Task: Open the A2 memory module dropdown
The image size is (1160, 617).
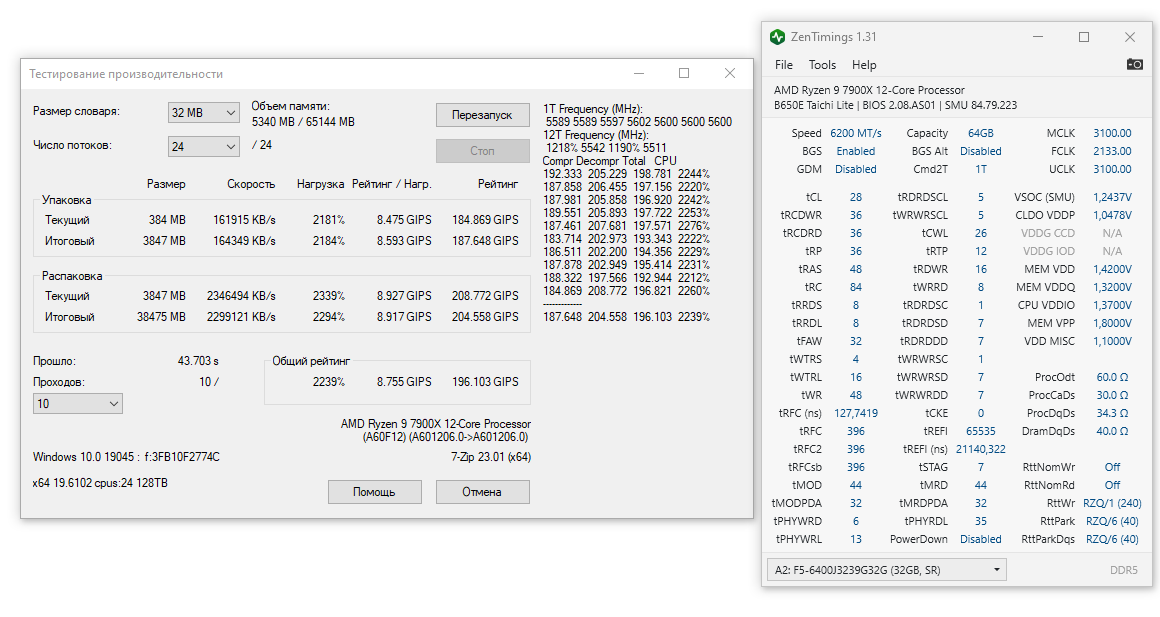Action: click(x=887, y=570)
